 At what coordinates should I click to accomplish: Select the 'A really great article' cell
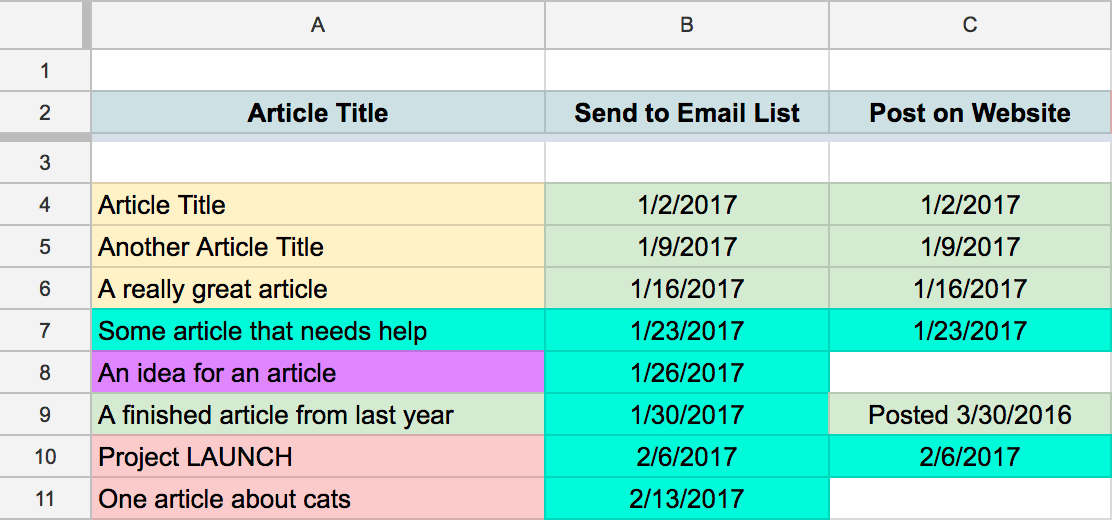318,289
